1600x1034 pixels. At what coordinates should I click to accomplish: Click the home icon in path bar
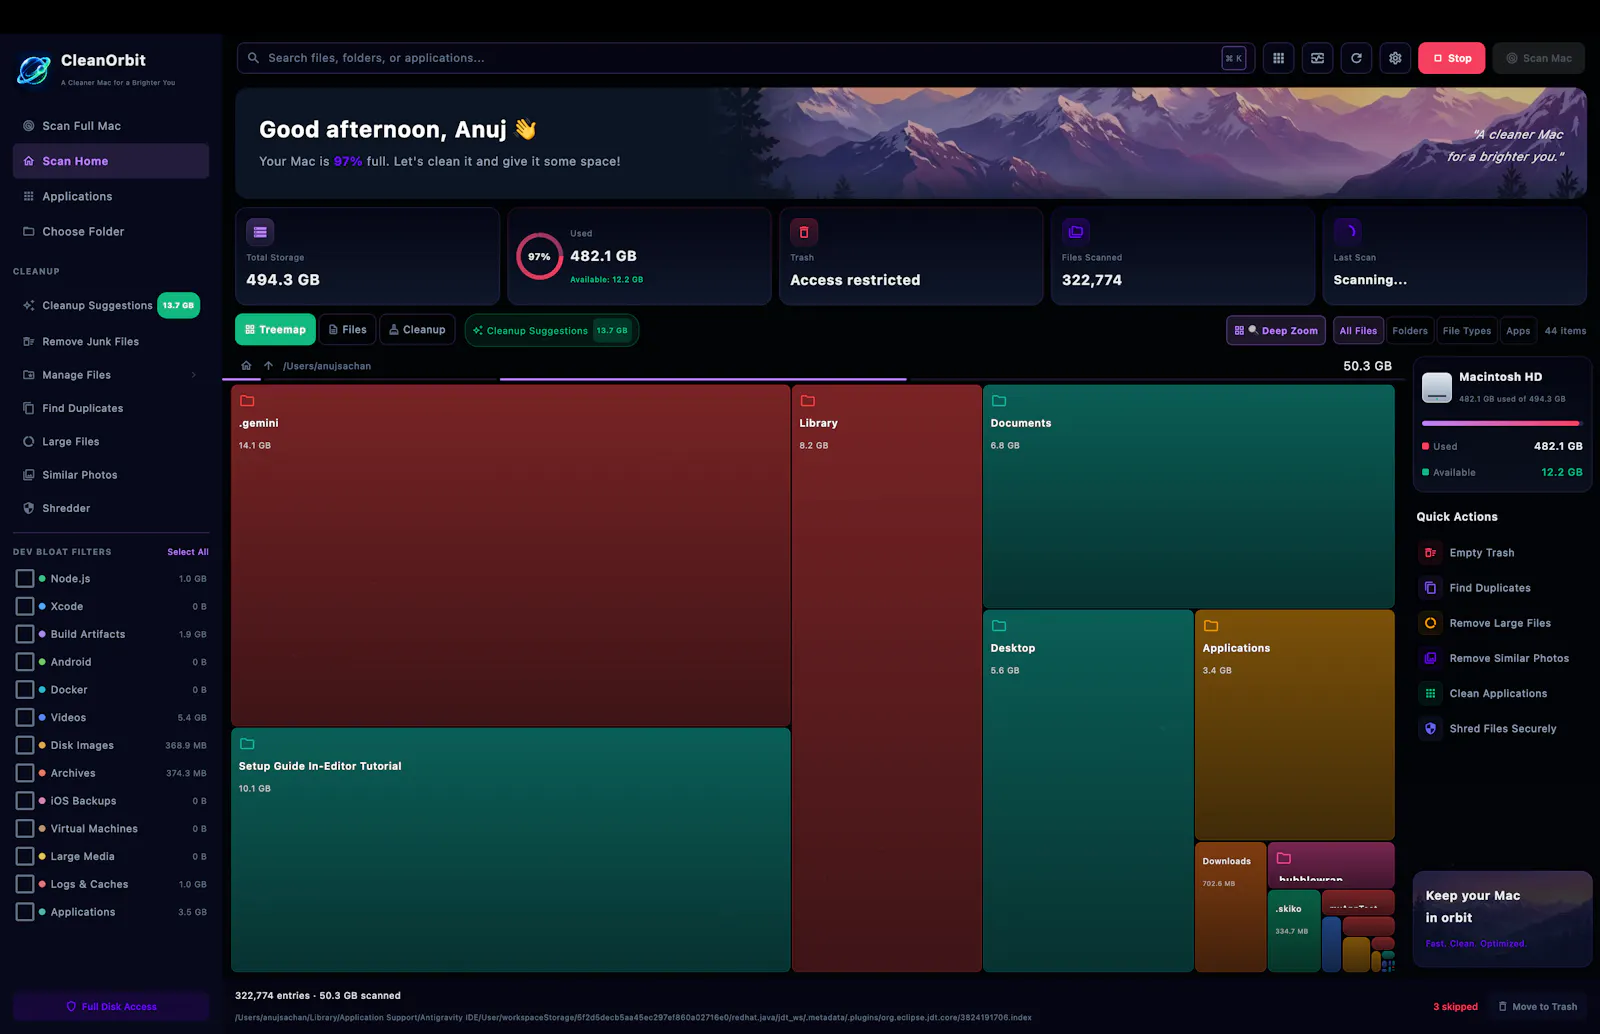(x=246, y=366)
